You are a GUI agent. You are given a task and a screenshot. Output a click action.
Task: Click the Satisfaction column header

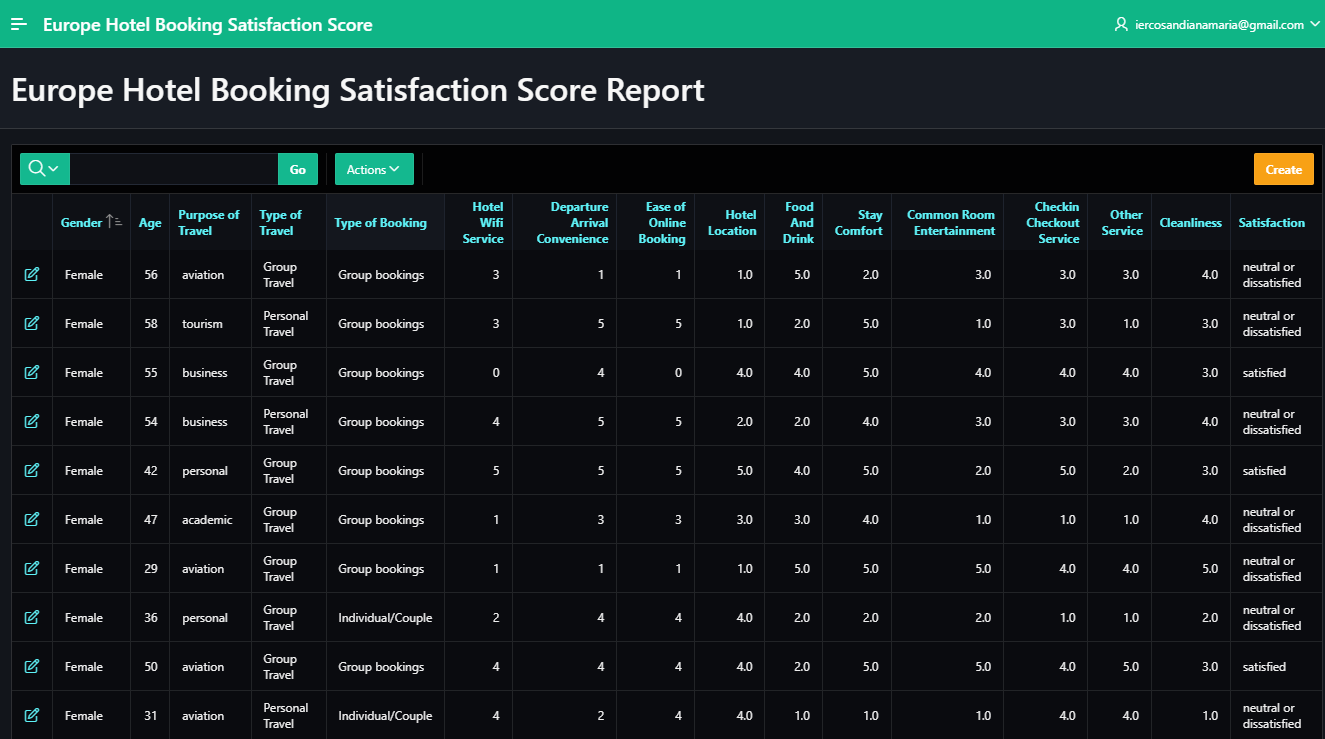coord(1271,223)
